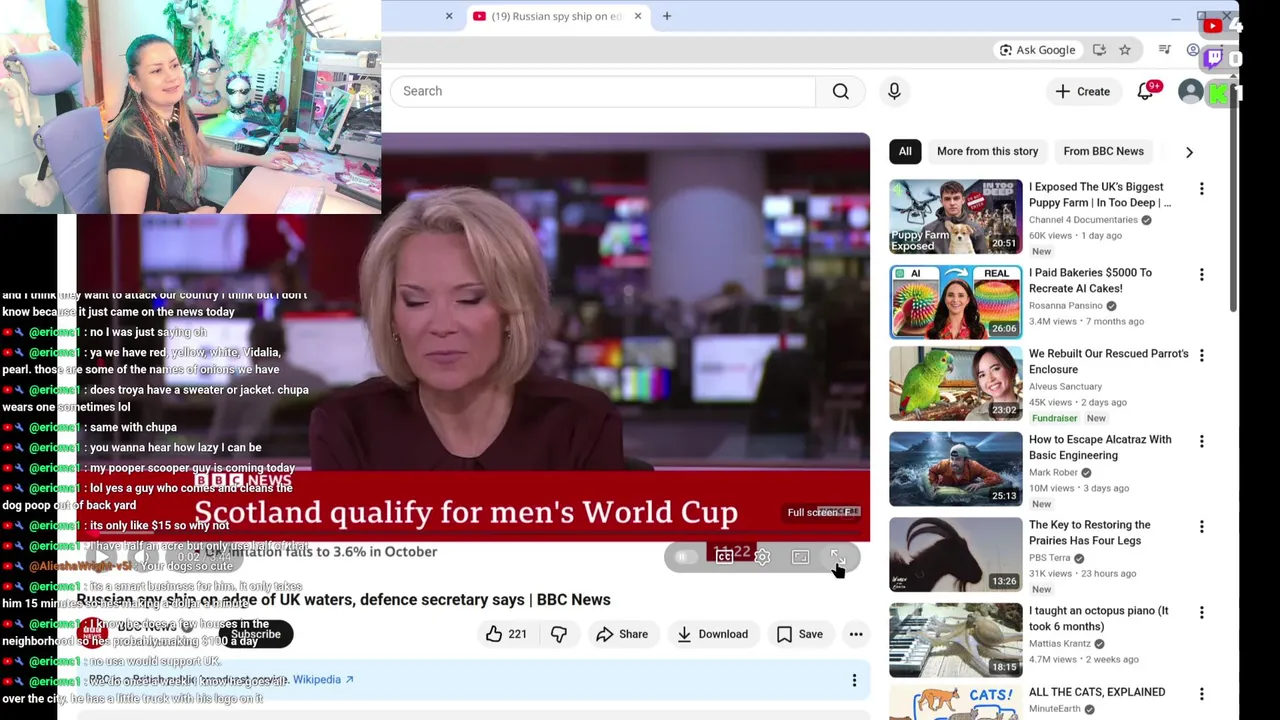Open title 'ALL THE CATS, EXPLAINED'
This screenshot has width=1280, height=720.
(1097, 692)
